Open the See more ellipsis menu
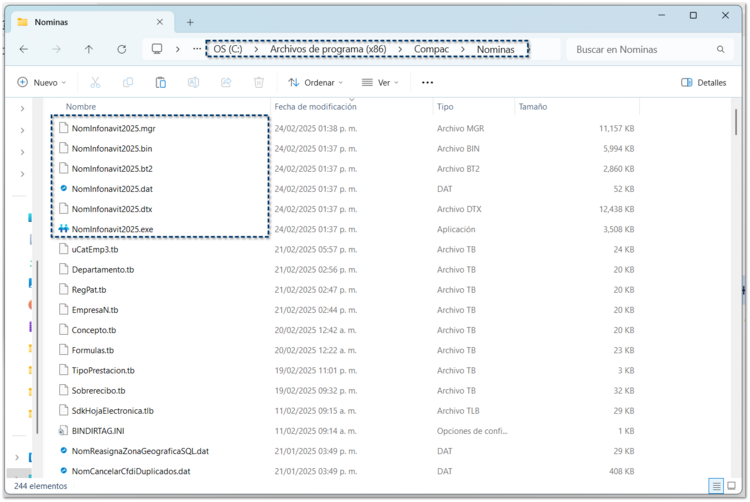The image size is (750, 502). pyautogui.click(x=427, y=83)
